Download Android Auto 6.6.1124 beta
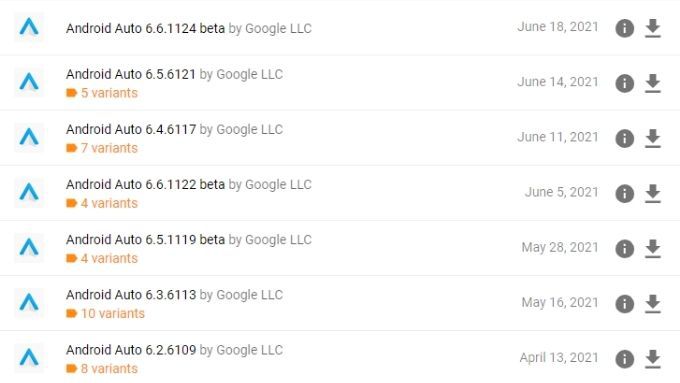 tap(653, 28)
